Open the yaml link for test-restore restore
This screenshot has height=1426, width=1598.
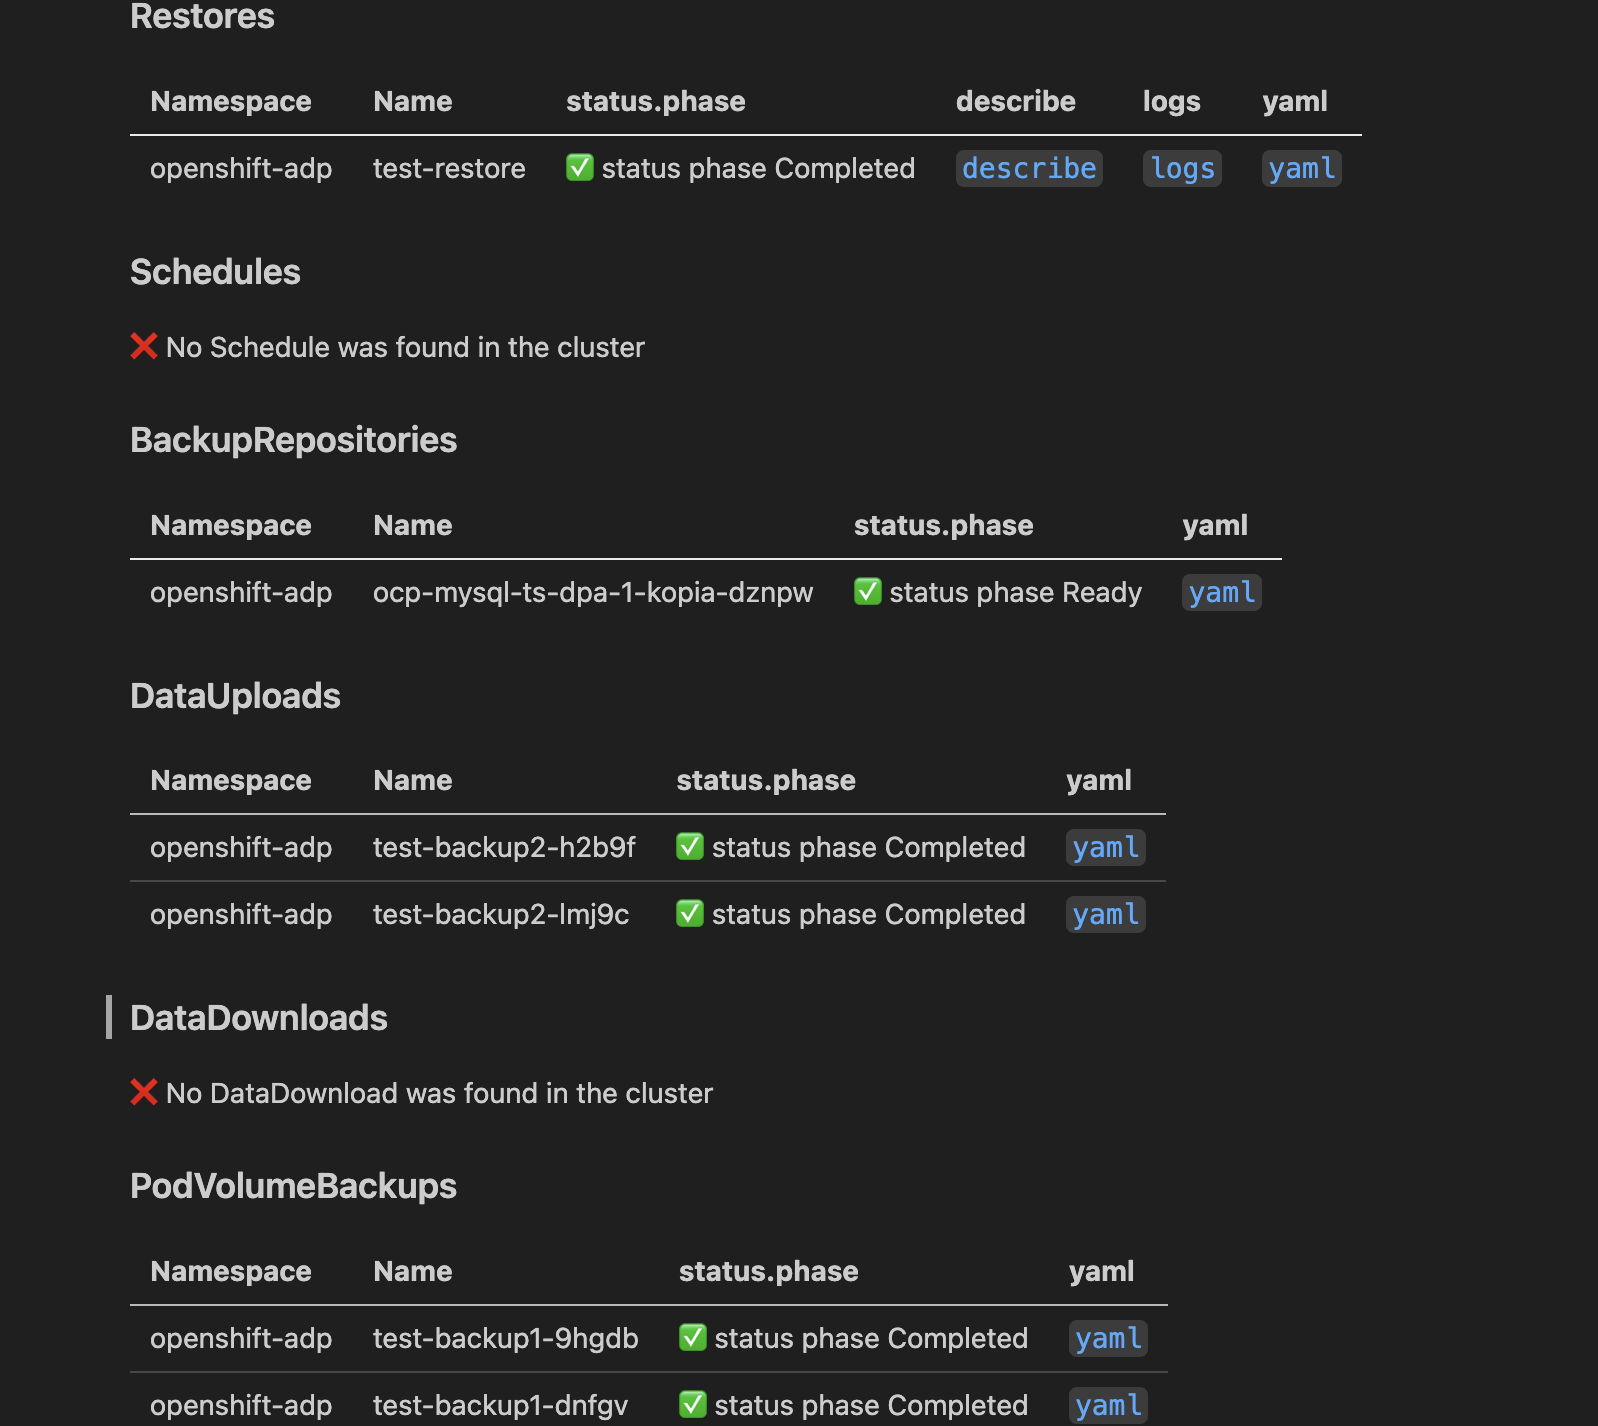1301,168
